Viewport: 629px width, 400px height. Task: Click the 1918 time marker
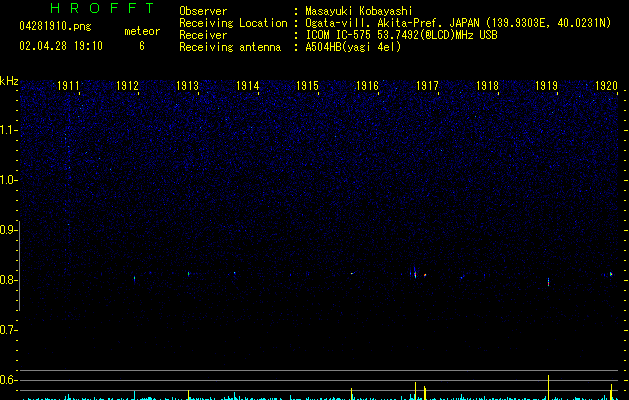pyautogui.click(x=487, y=86)
